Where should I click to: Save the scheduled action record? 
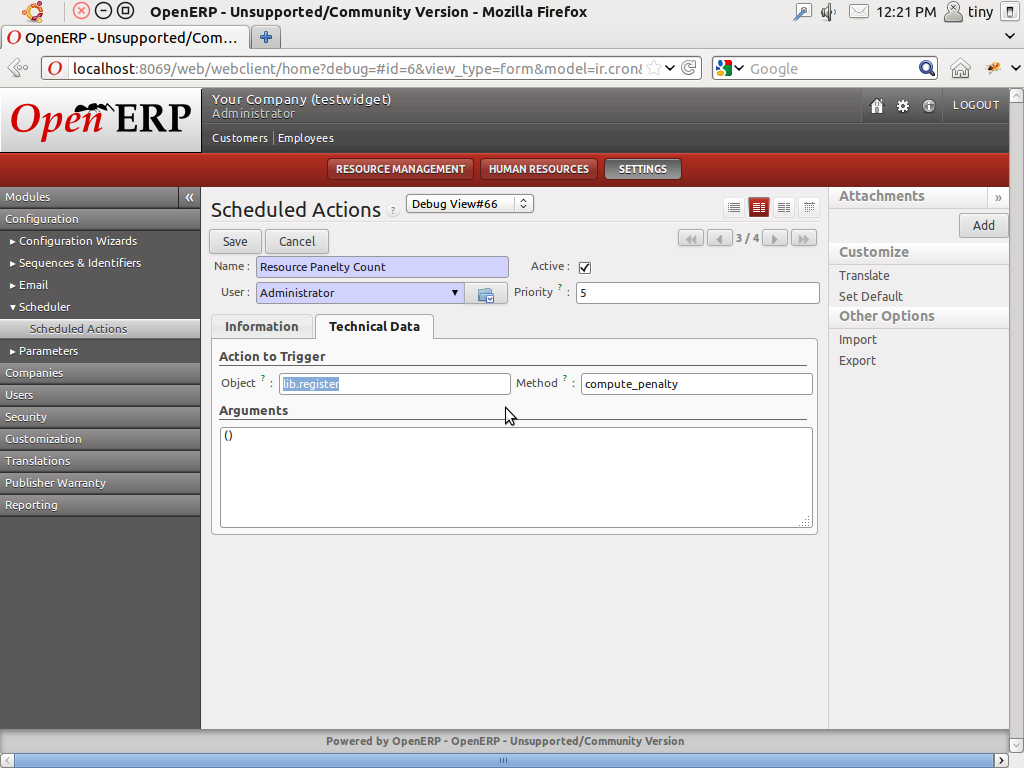[x=234, y=241]
